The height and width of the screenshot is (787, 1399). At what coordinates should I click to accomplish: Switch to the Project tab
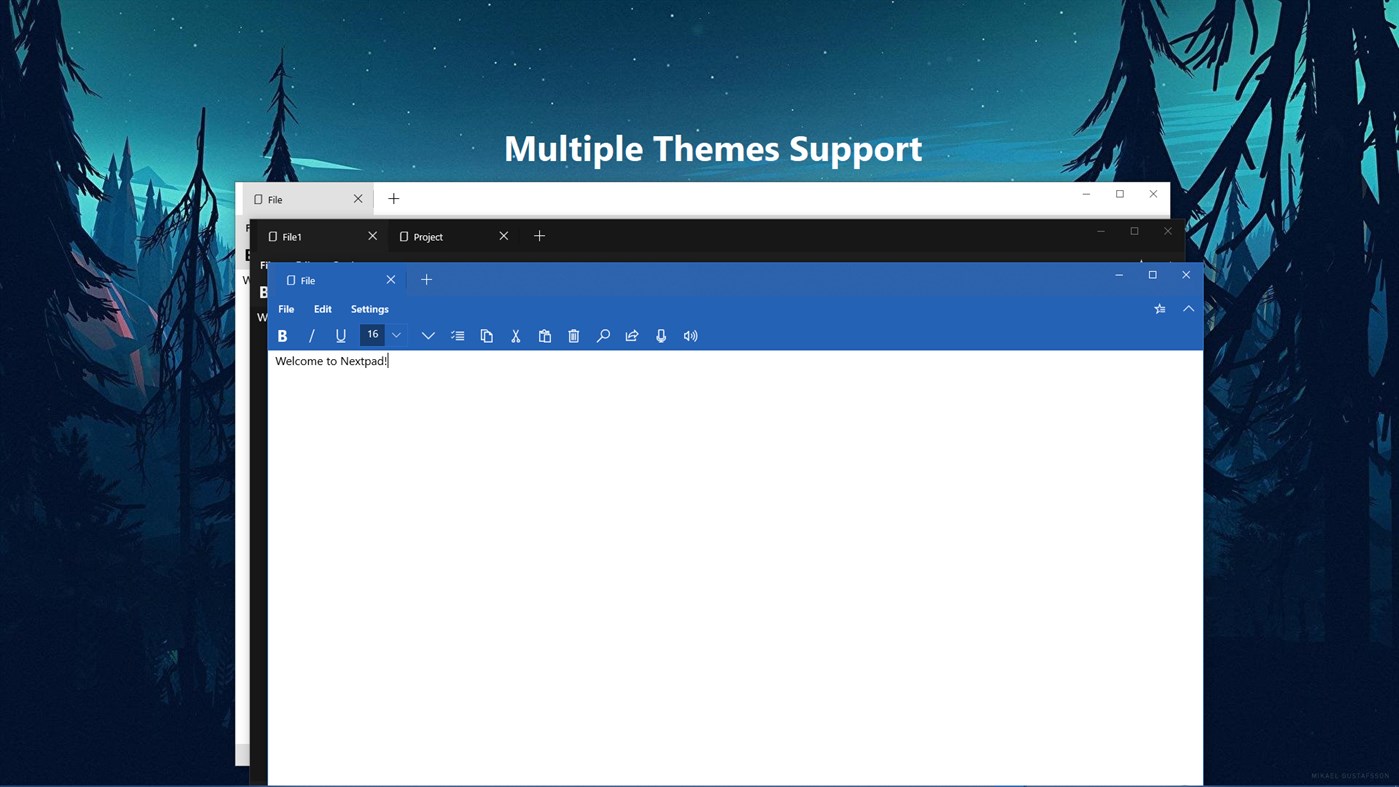tap(428, 236)
